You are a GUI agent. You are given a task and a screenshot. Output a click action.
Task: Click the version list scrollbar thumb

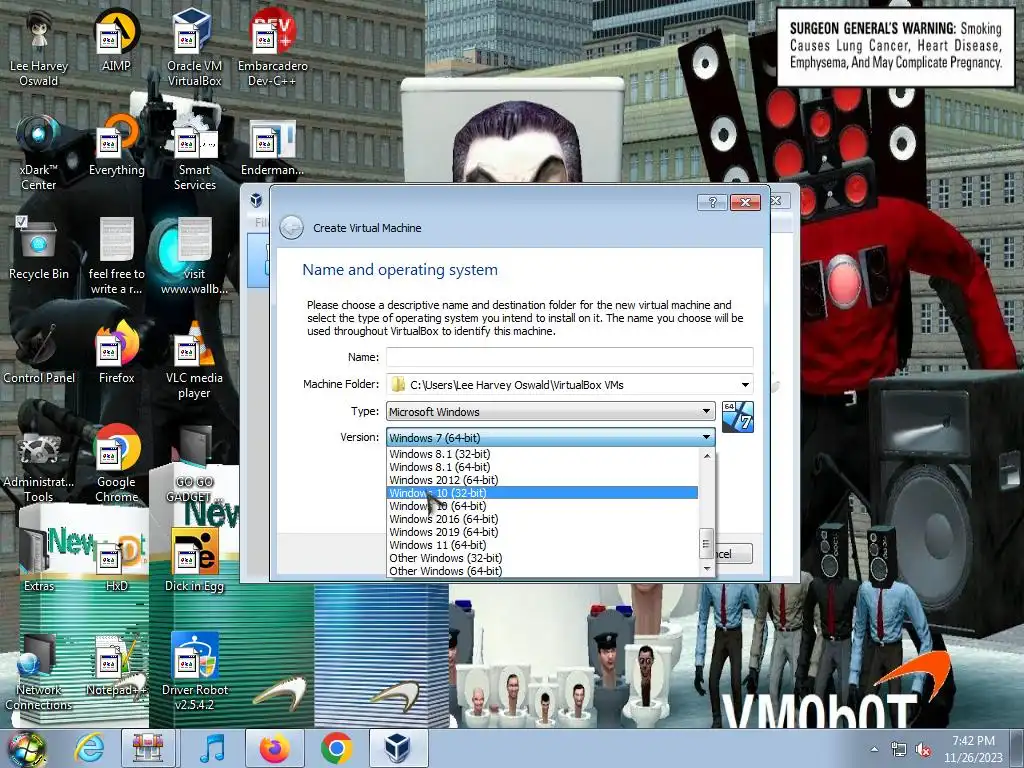(706, 543)
